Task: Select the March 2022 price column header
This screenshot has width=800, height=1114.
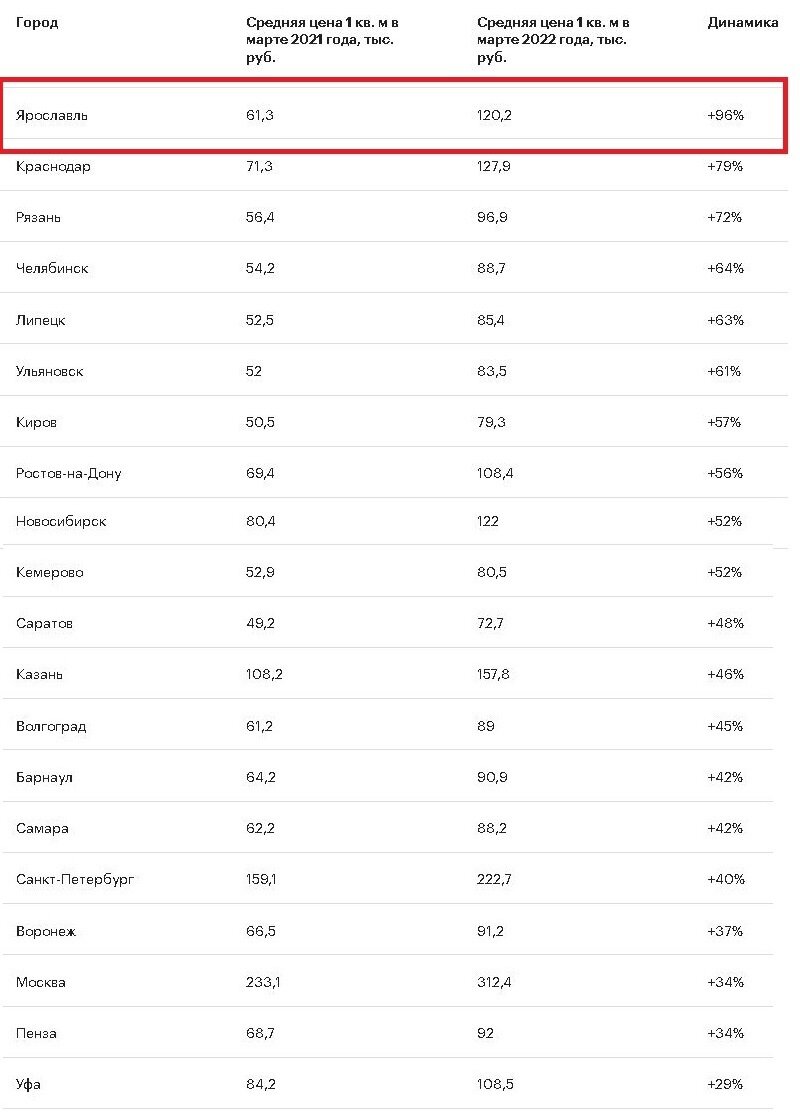Action: pyautogui.click(x=553, y=40)
